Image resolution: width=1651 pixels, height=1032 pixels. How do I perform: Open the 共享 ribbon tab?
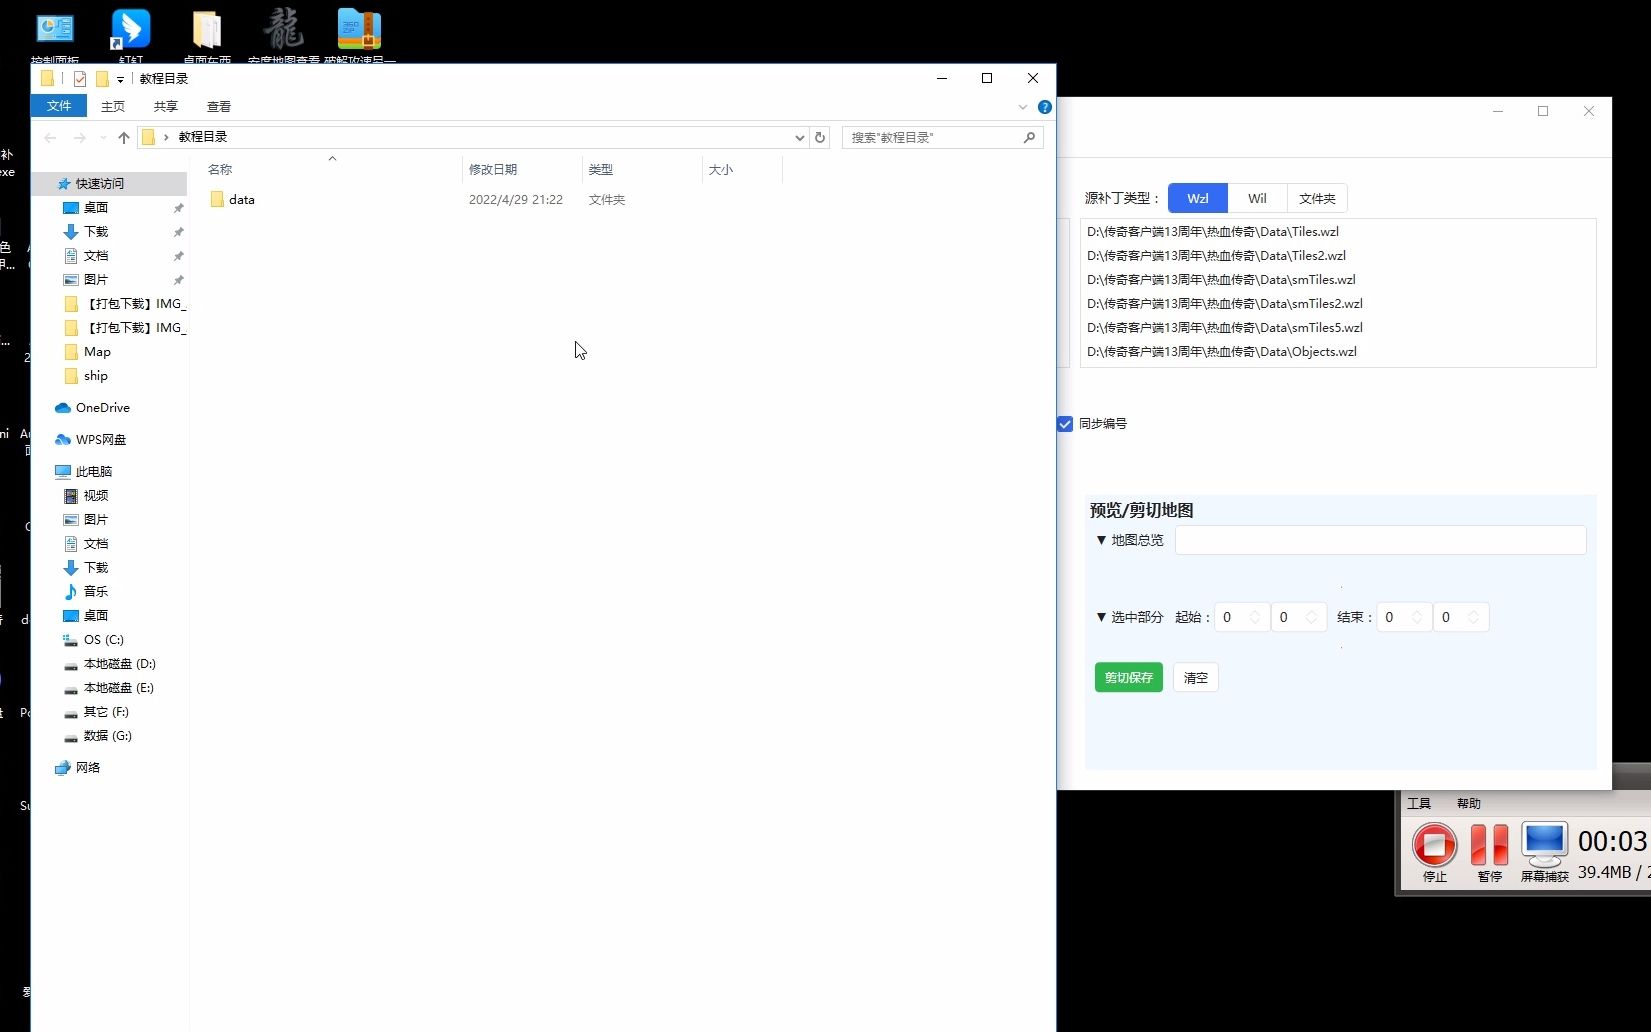[x=166, y=106]
